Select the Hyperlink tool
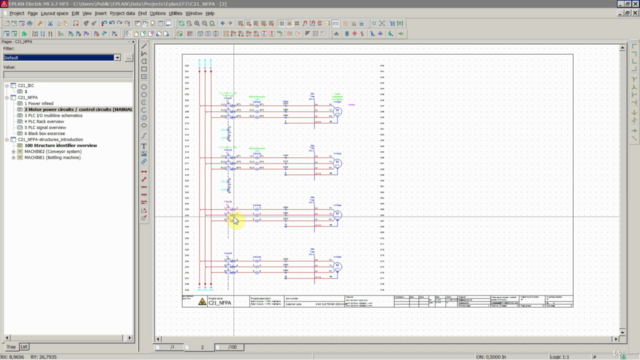 [x=144, y=162]
